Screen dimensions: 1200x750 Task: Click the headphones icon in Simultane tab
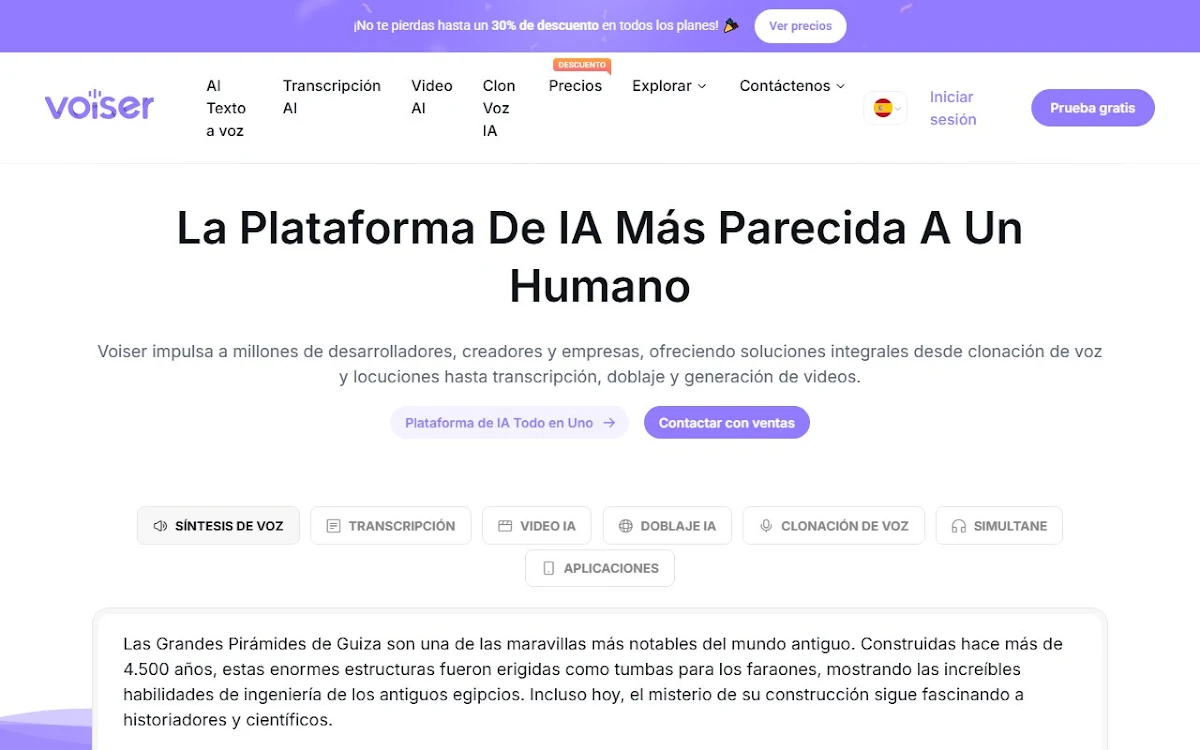click(x=959, y=526)
